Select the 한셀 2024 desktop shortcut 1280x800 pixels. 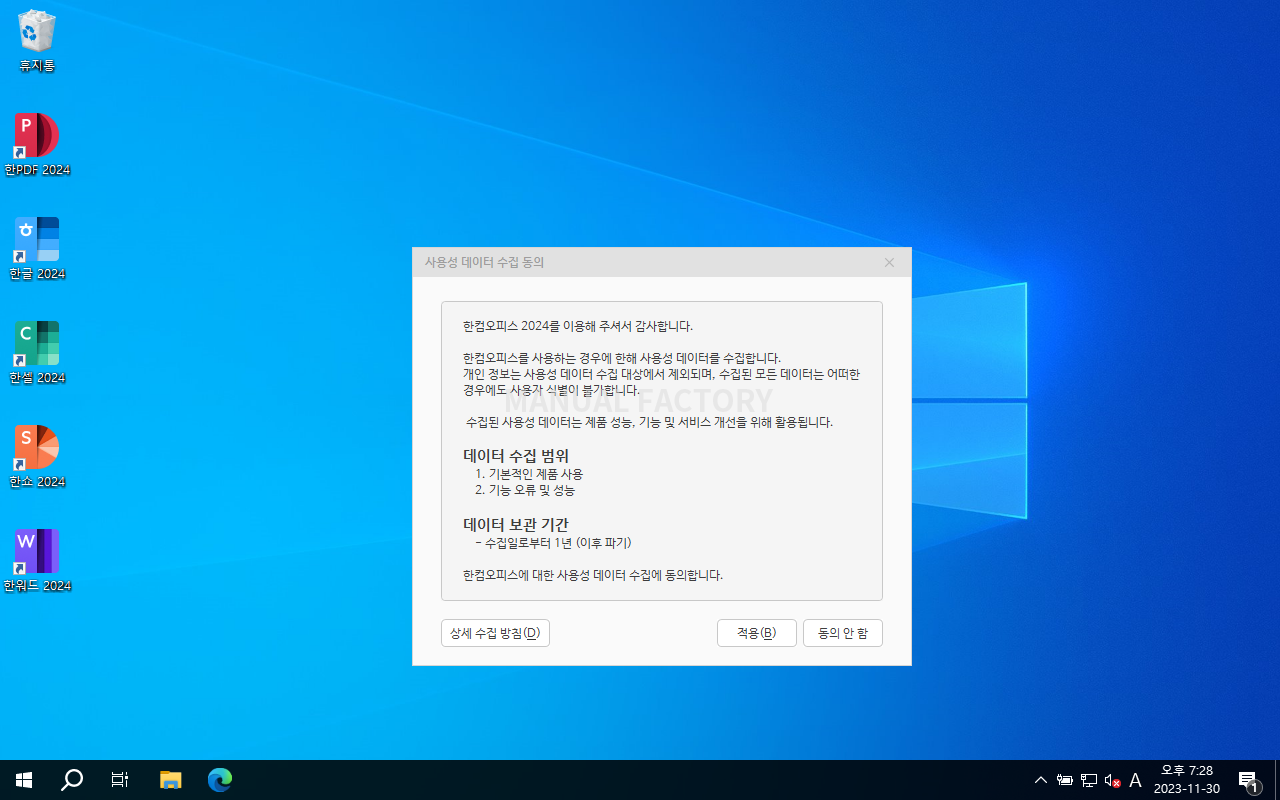click(x=37, y=353)
